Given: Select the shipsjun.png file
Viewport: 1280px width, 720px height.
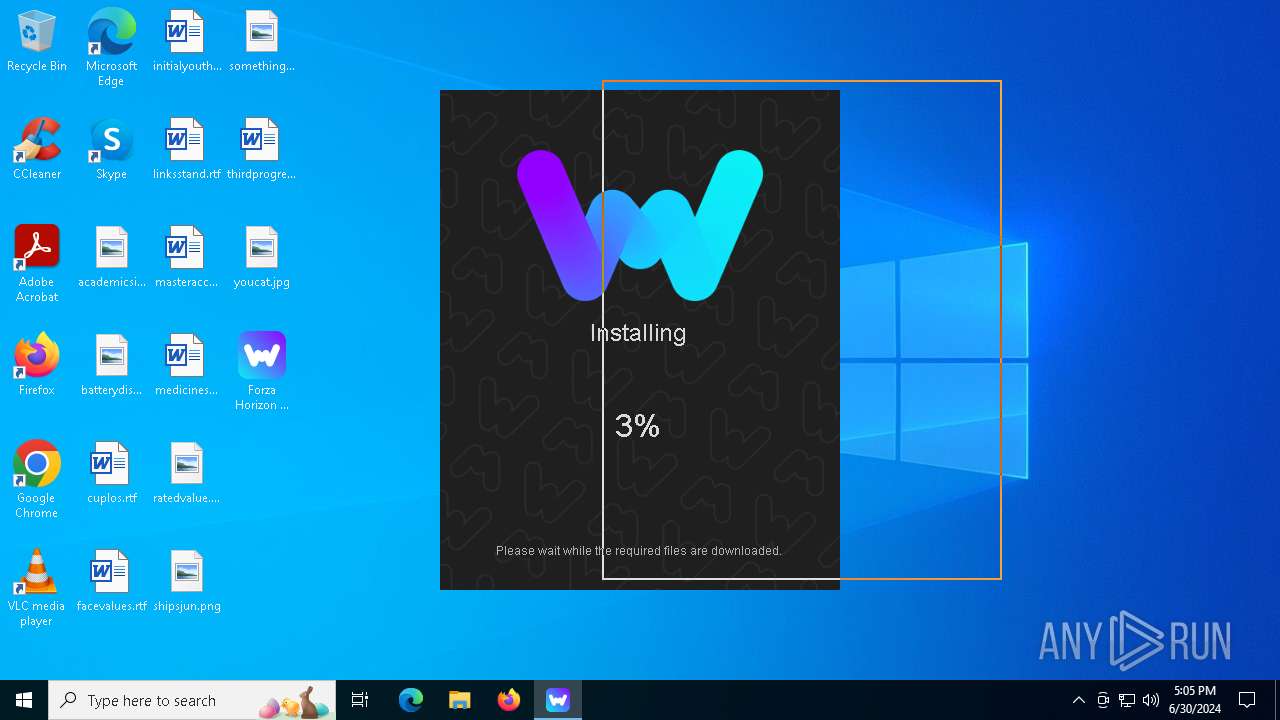Looking at the screenshot, I should [x=187, y=581].
